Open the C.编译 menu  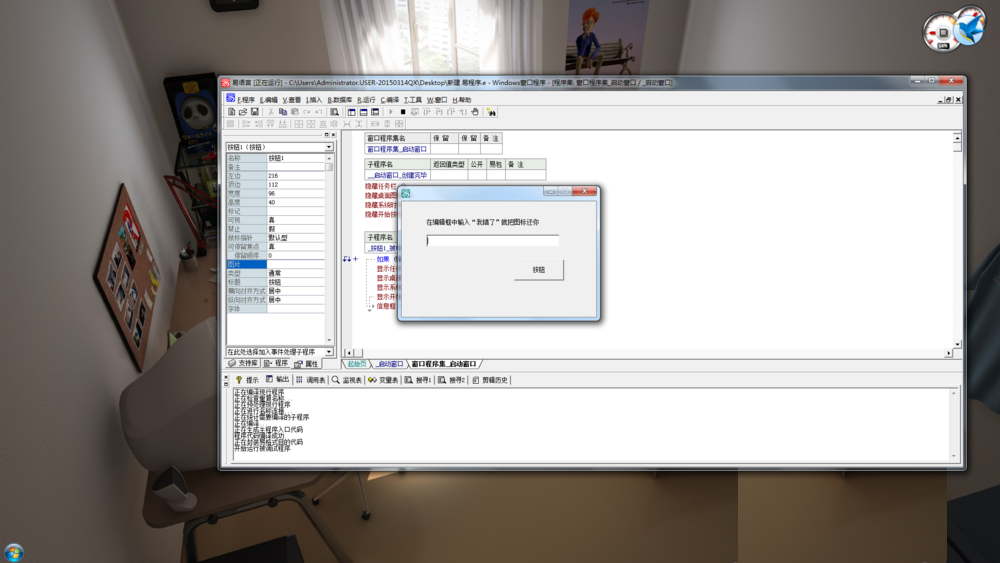[x=390, y=100]
